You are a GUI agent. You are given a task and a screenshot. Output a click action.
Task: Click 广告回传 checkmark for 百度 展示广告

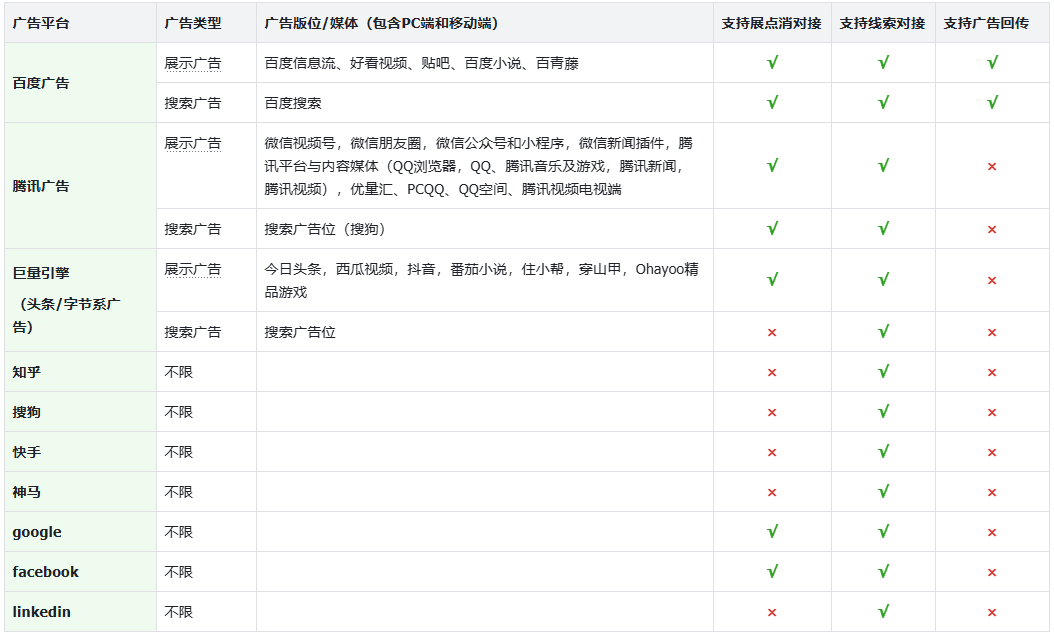[992, 62]
